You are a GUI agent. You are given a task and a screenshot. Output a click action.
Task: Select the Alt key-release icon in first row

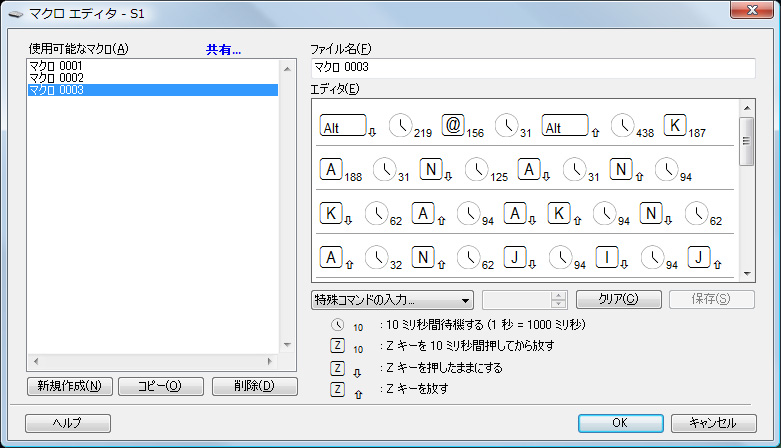(x=565, y=127)
